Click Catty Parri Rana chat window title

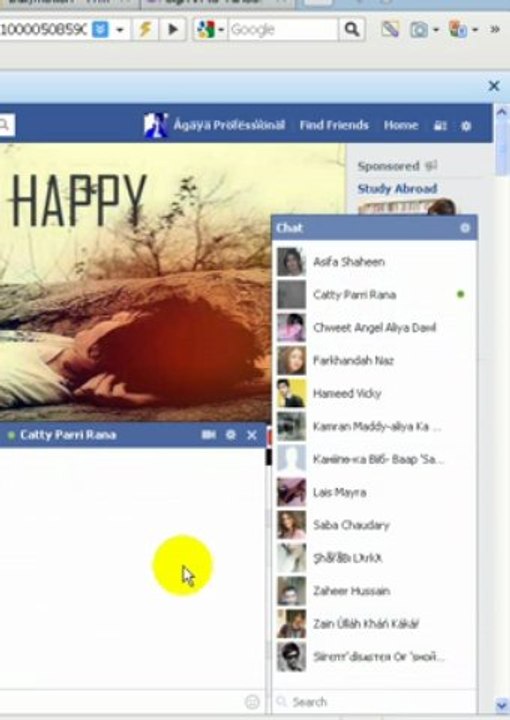(68, 435)
